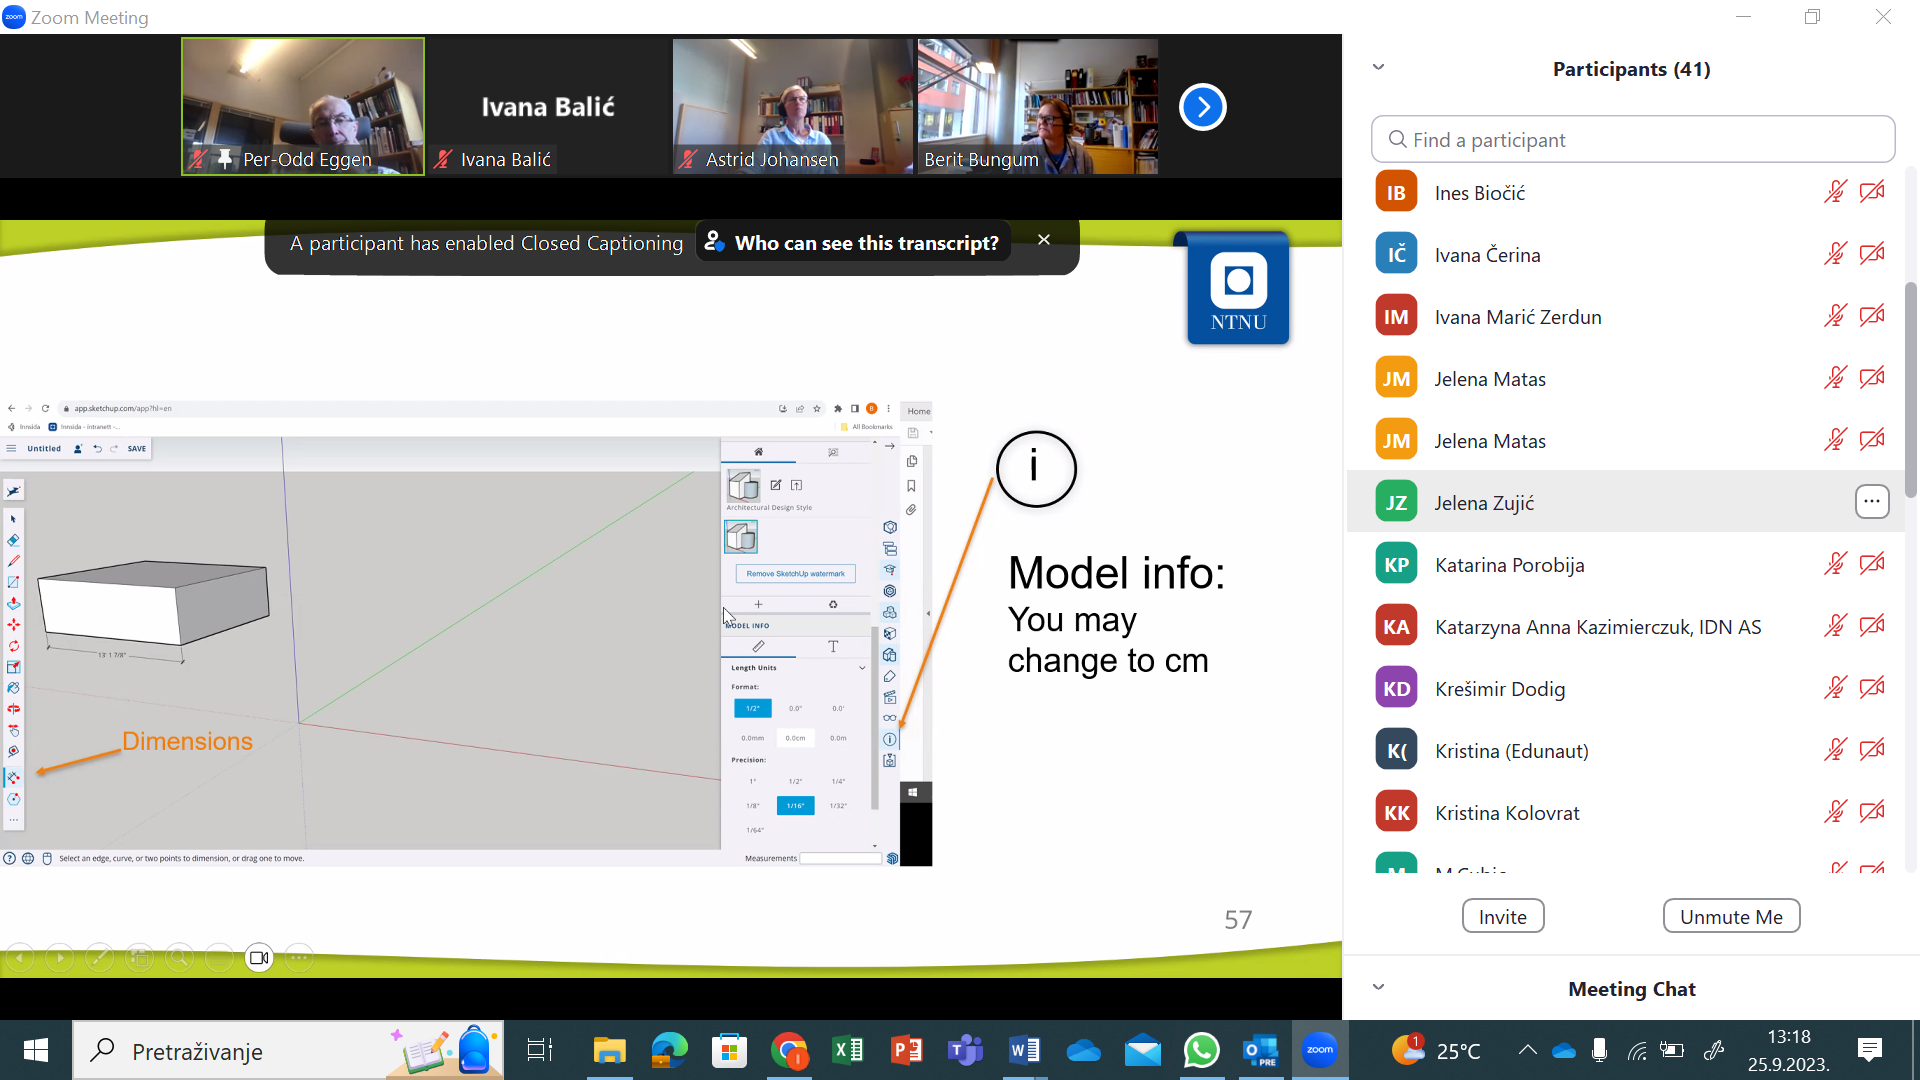
Task: Switch to Outlook on the taskbar
Action: tap(1261, 1050)
